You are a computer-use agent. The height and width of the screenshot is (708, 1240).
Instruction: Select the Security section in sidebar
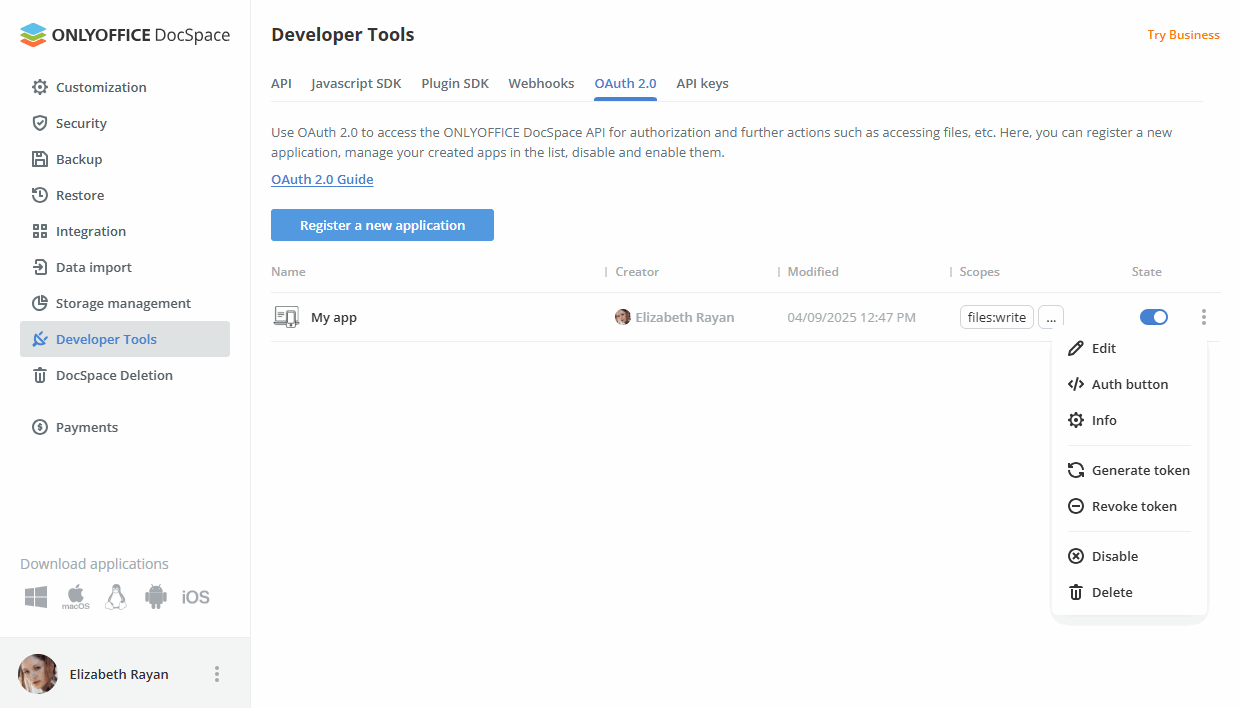coord(80,122)
